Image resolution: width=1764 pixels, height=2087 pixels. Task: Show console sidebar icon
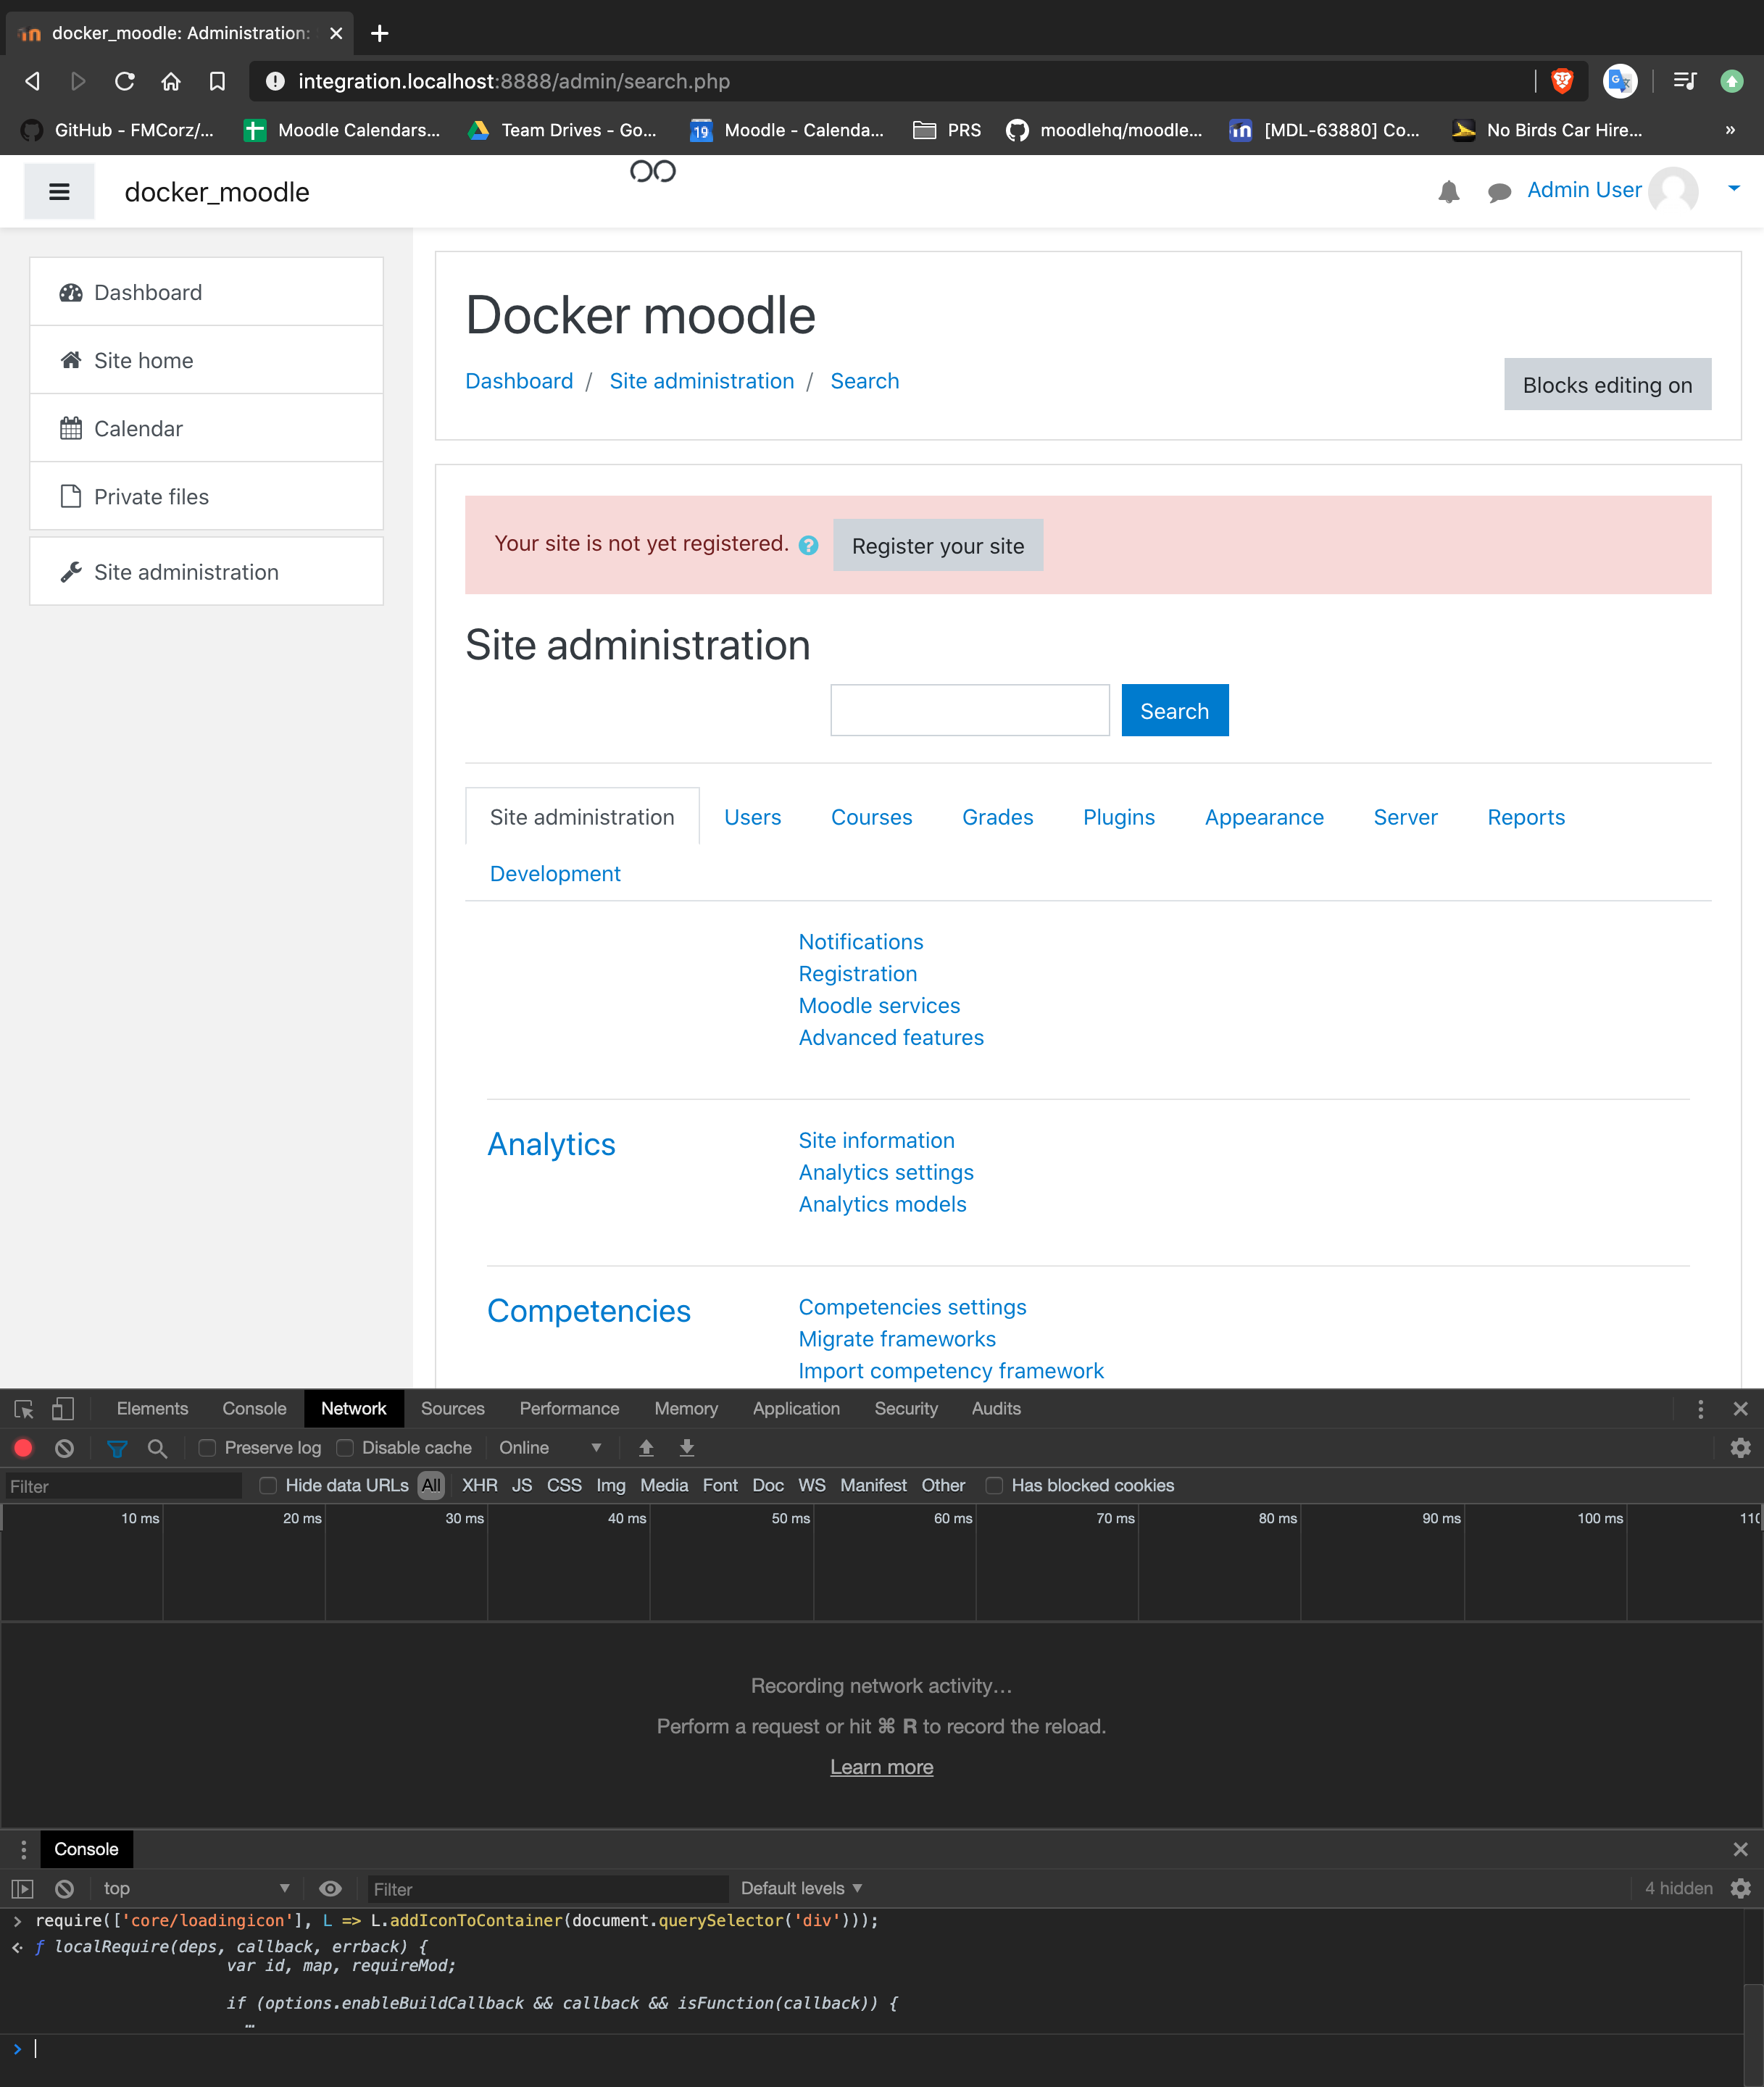click(22, 1888)
